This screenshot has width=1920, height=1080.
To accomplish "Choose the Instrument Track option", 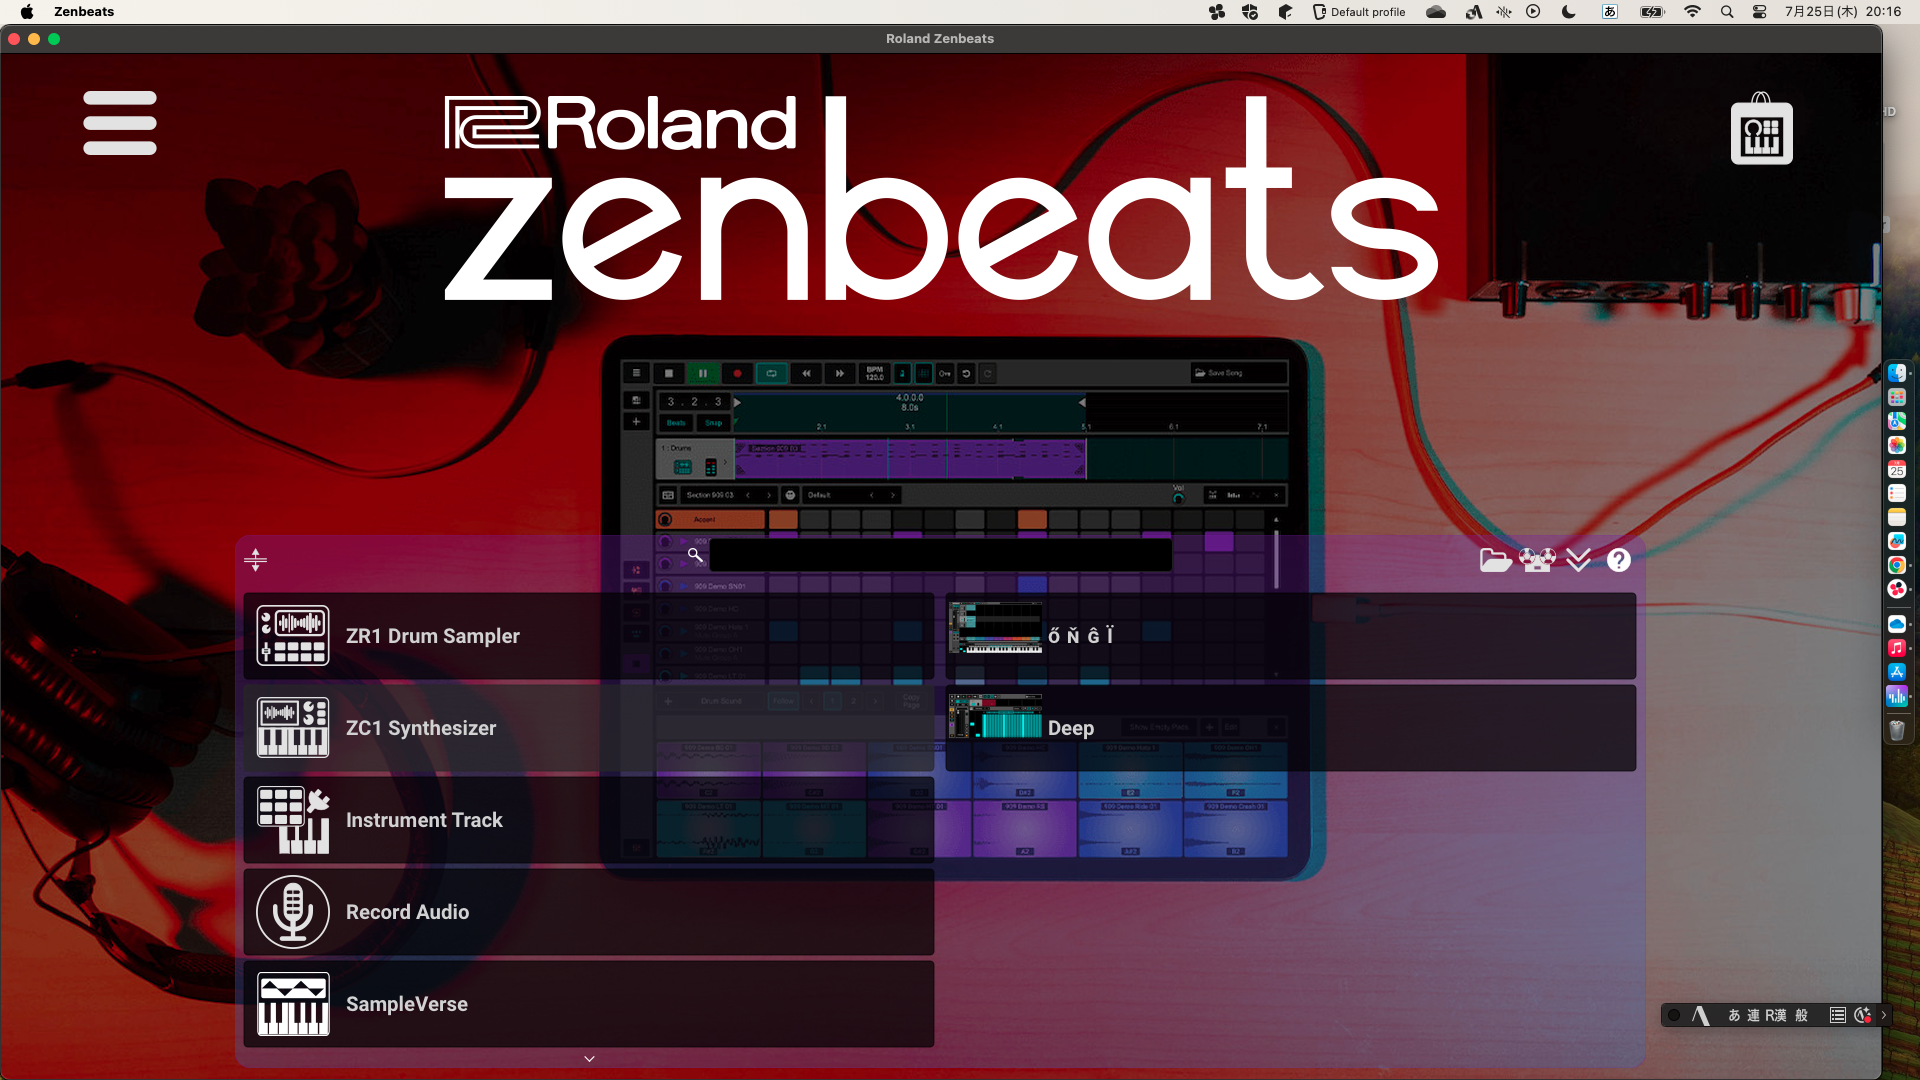I will pyautogui.click(x=588, y=820).
